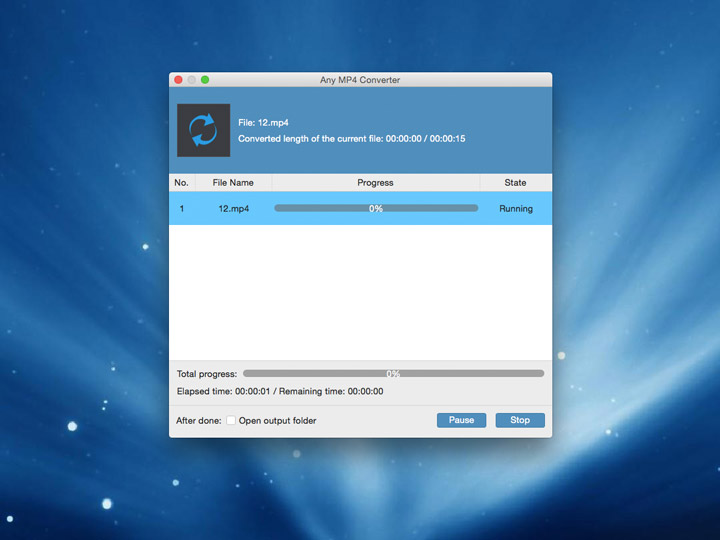Click the Total progress label

[207, 374]
